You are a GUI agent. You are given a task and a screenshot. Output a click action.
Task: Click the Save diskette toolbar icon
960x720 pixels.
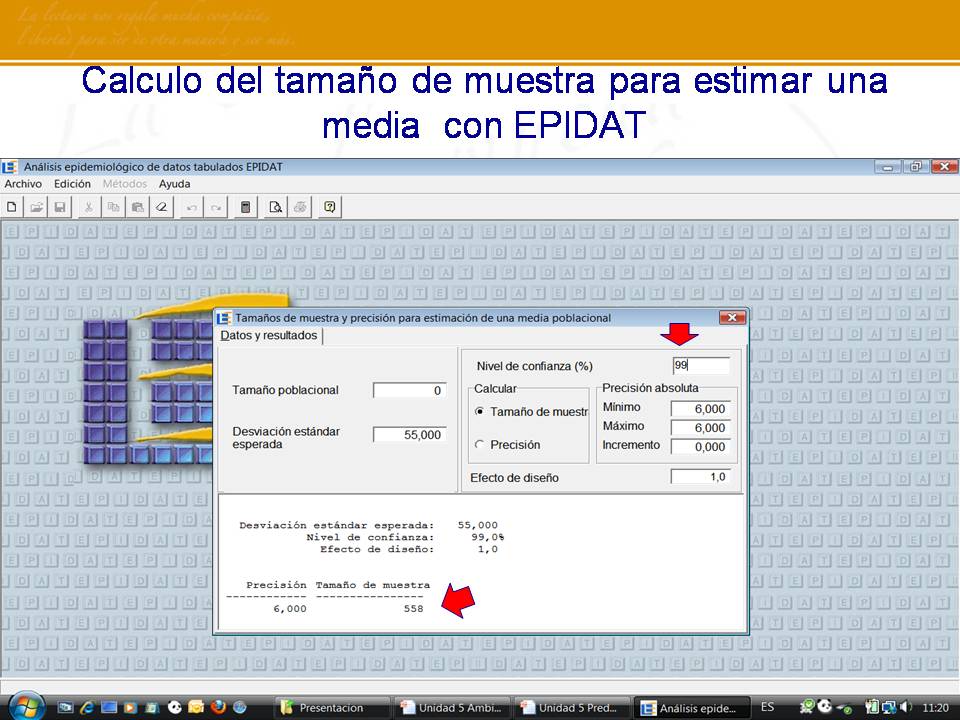point(60,207)
